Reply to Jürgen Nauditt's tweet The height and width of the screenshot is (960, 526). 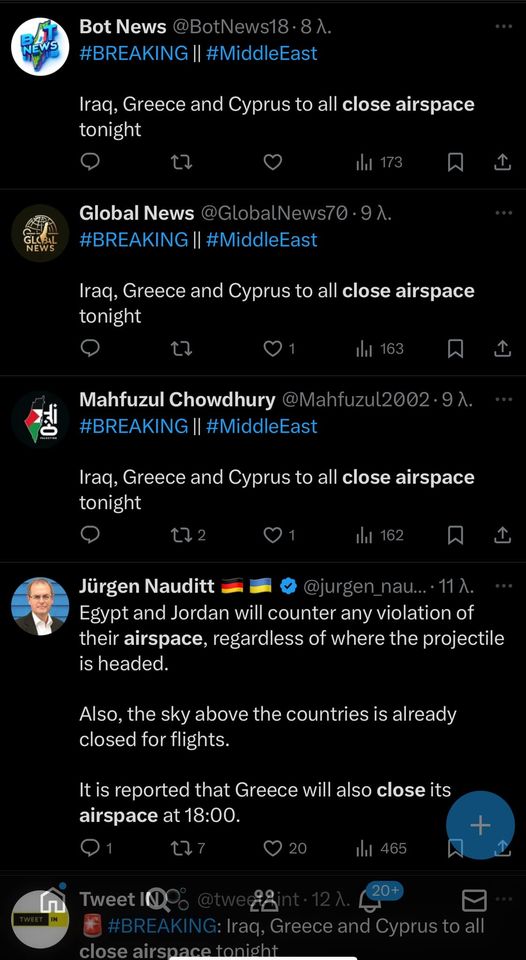(x=96, y=849)
